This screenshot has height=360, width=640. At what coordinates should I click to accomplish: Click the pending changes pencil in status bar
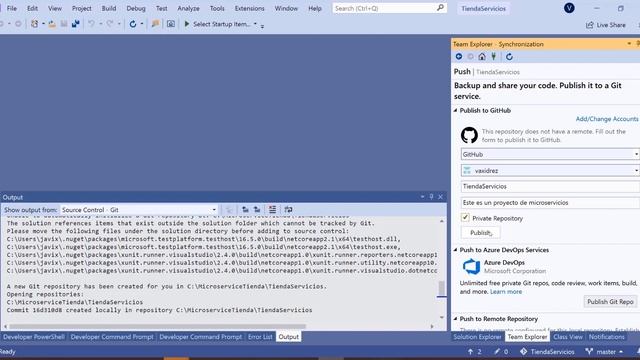497,351
